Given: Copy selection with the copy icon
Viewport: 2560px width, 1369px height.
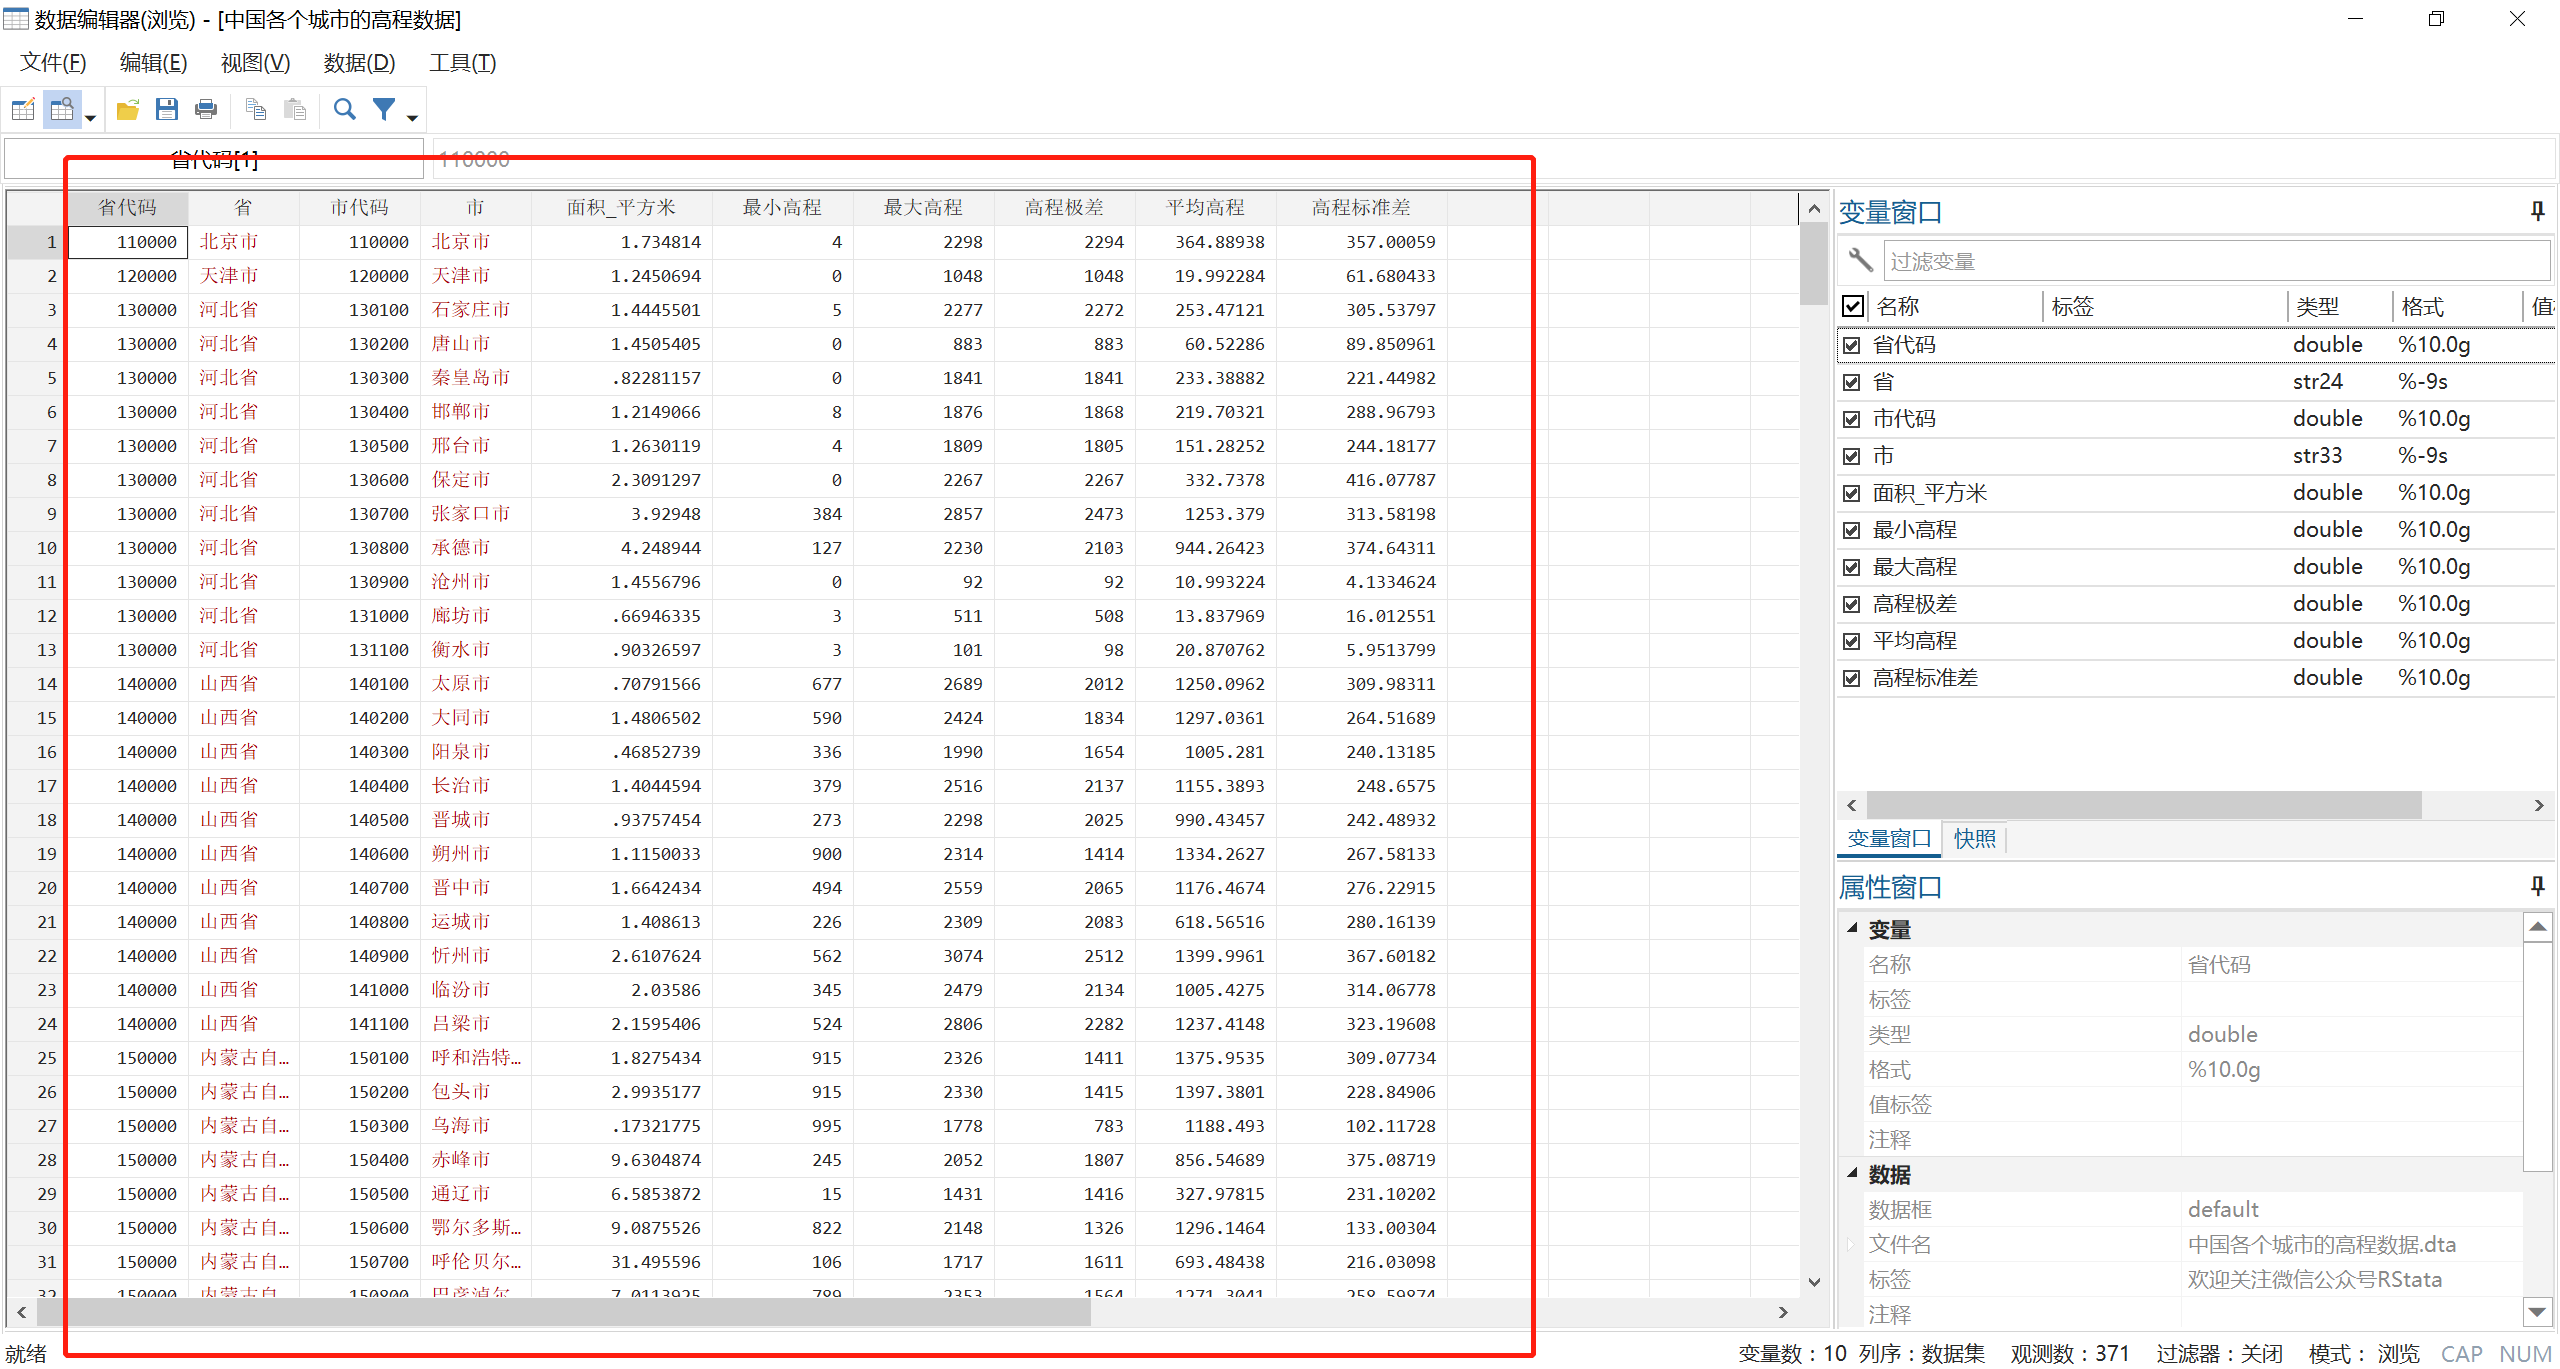Looking at the screenshot, I should pos(256,109).
